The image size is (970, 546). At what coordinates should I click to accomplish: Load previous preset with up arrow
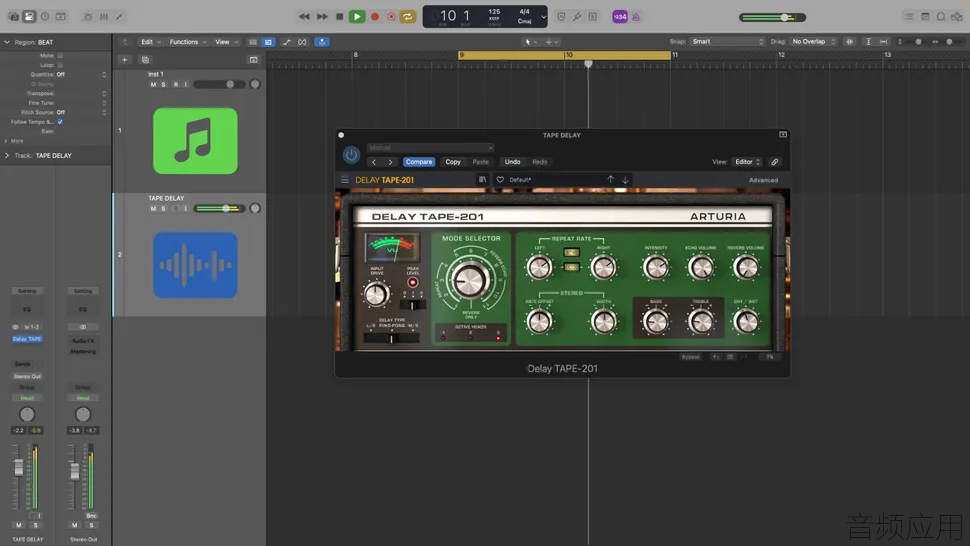tap(611, 179)
